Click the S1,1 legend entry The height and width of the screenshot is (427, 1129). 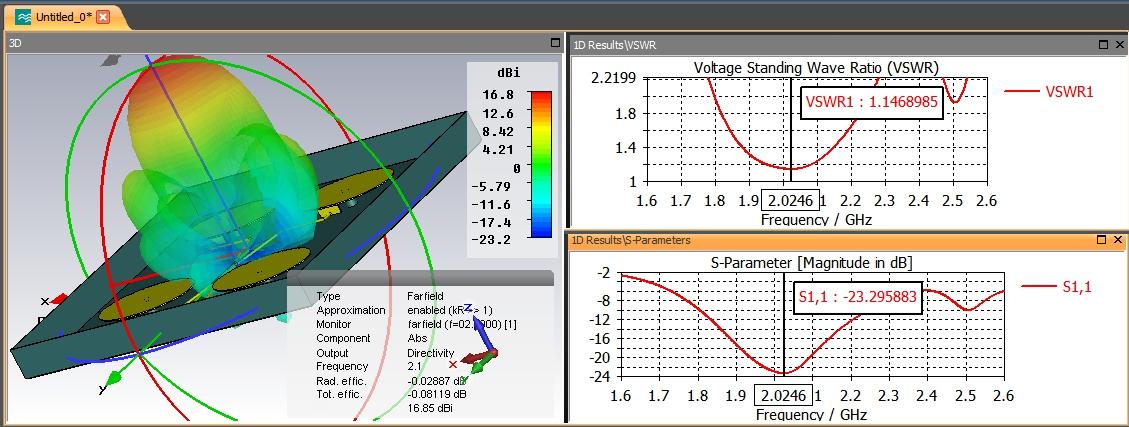[1057, 287]
